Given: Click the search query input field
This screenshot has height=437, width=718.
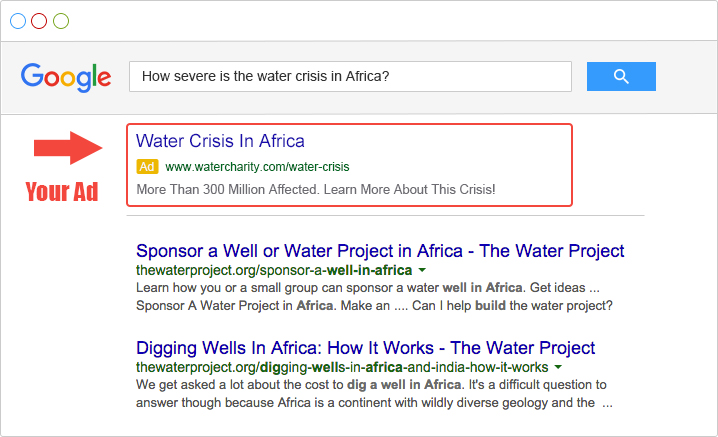Looking at the screenshot, I should coord(350,76).
